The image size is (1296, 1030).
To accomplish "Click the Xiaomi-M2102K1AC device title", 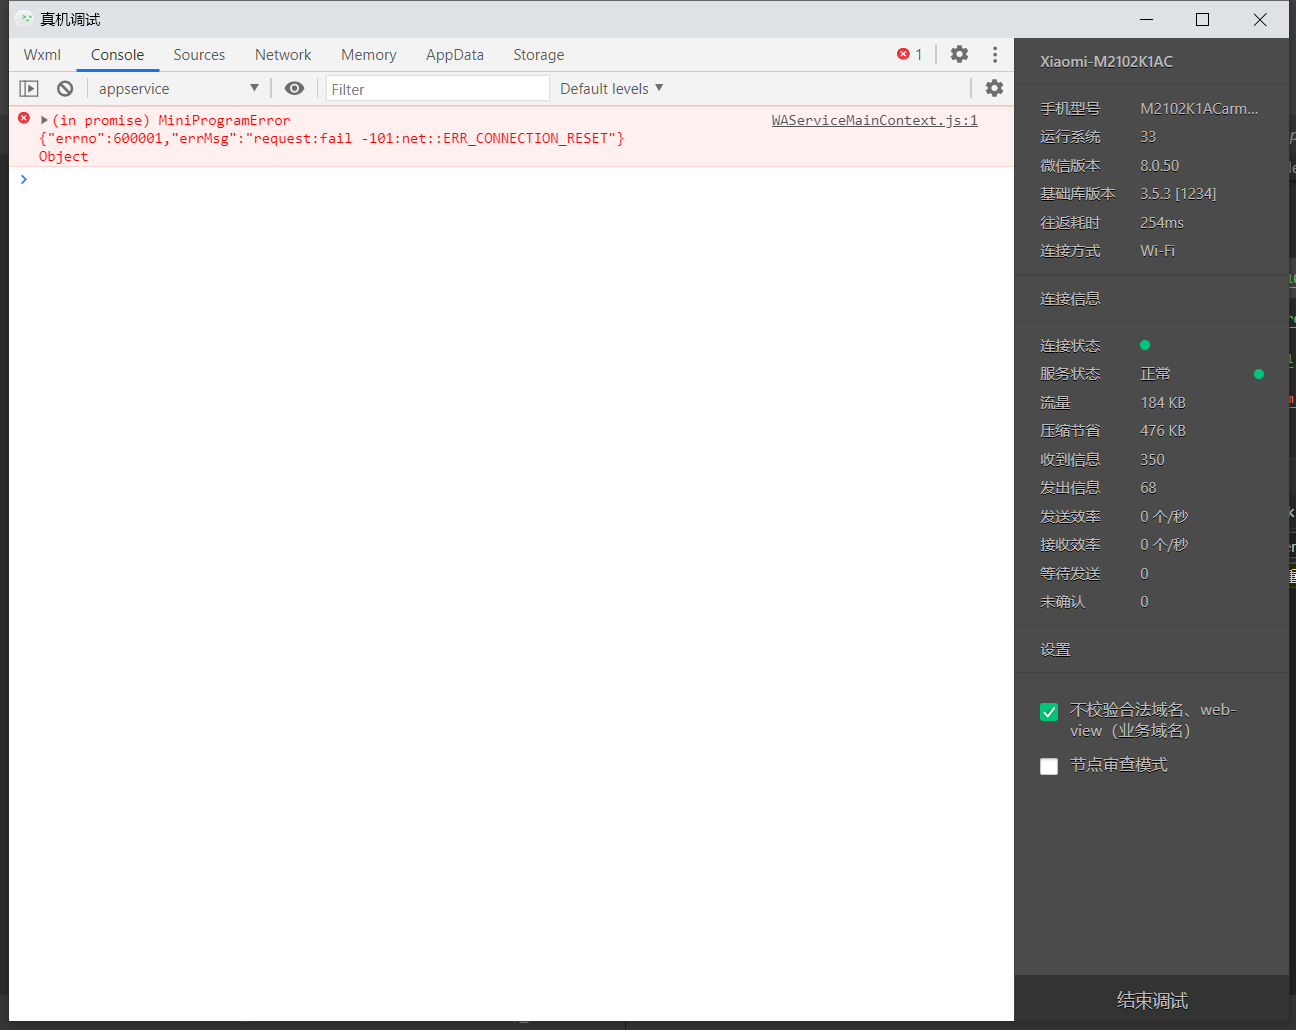I will [1106, 61].
